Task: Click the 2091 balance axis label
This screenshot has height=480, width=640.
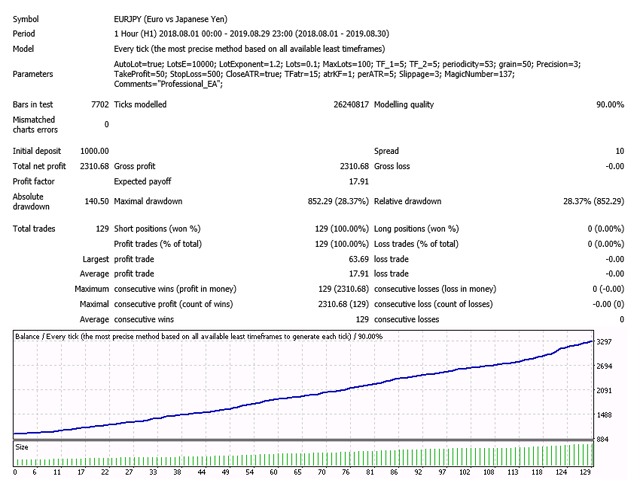Action: coord(604,391)
